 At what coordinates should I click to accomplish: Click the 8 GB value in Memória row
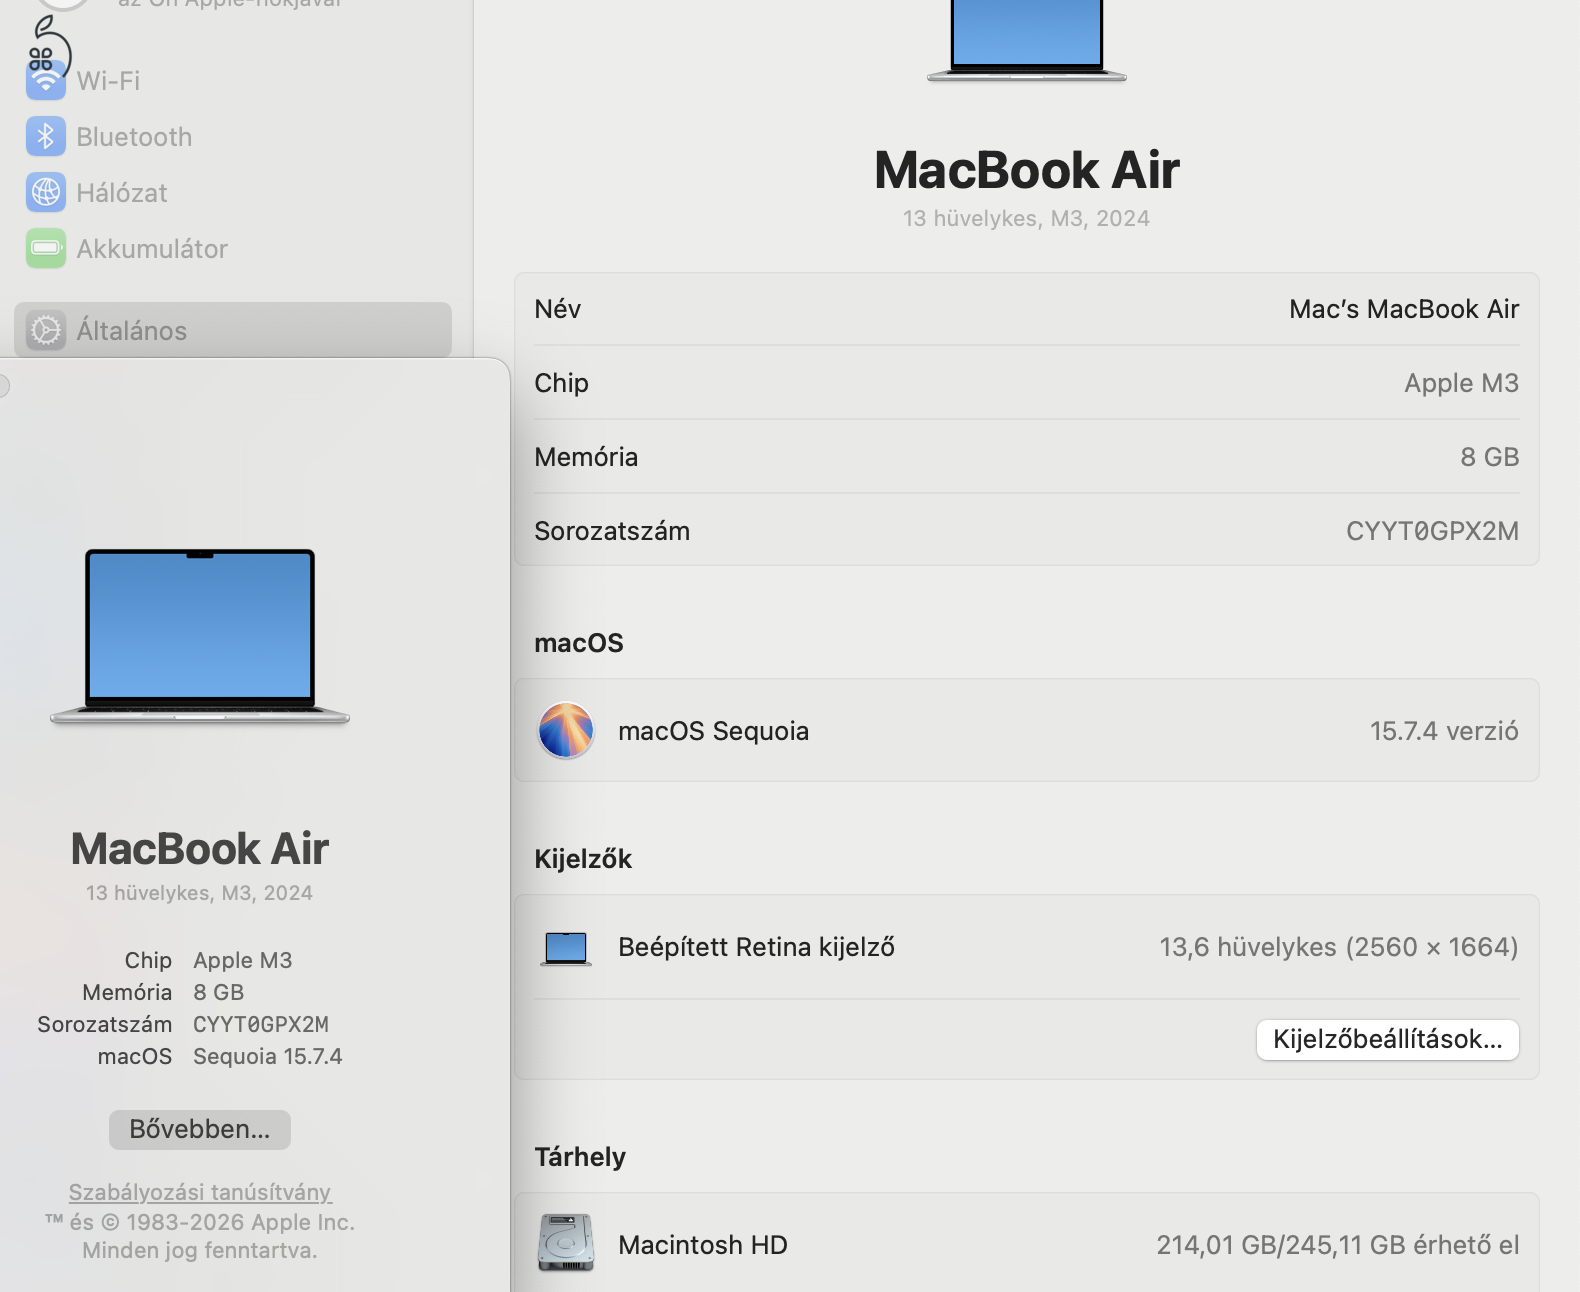pos(1490,457)
